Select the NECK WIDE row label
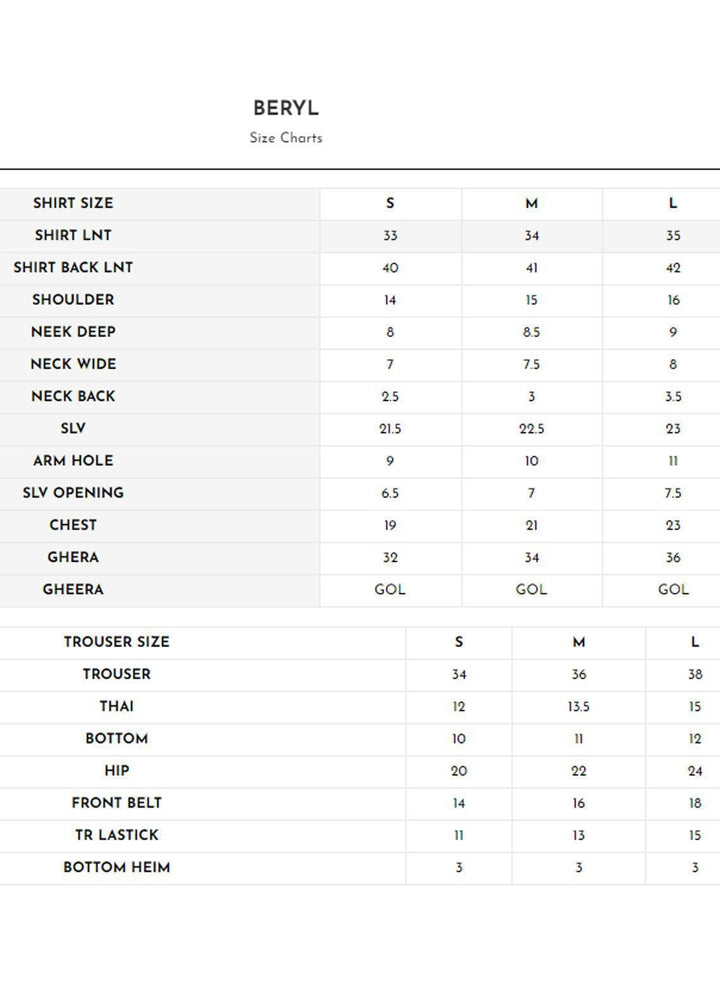Viewport: 720px width, 1002px height. (x=73, y=364)
